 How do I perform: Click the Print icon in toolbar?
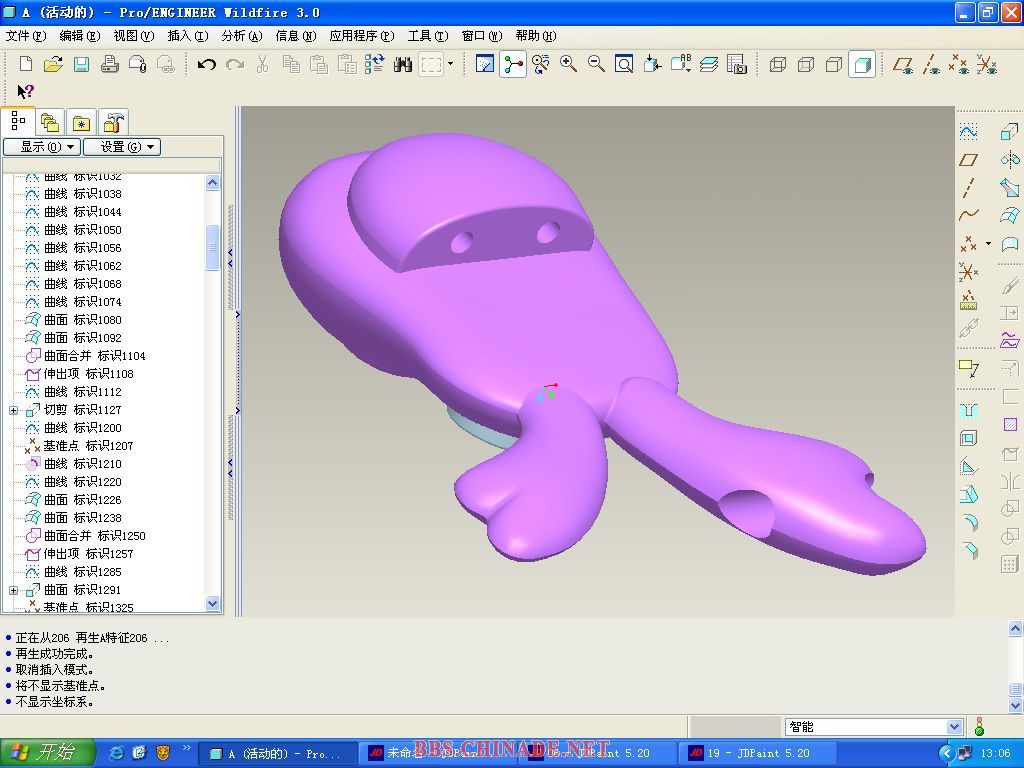pos(110,65)
